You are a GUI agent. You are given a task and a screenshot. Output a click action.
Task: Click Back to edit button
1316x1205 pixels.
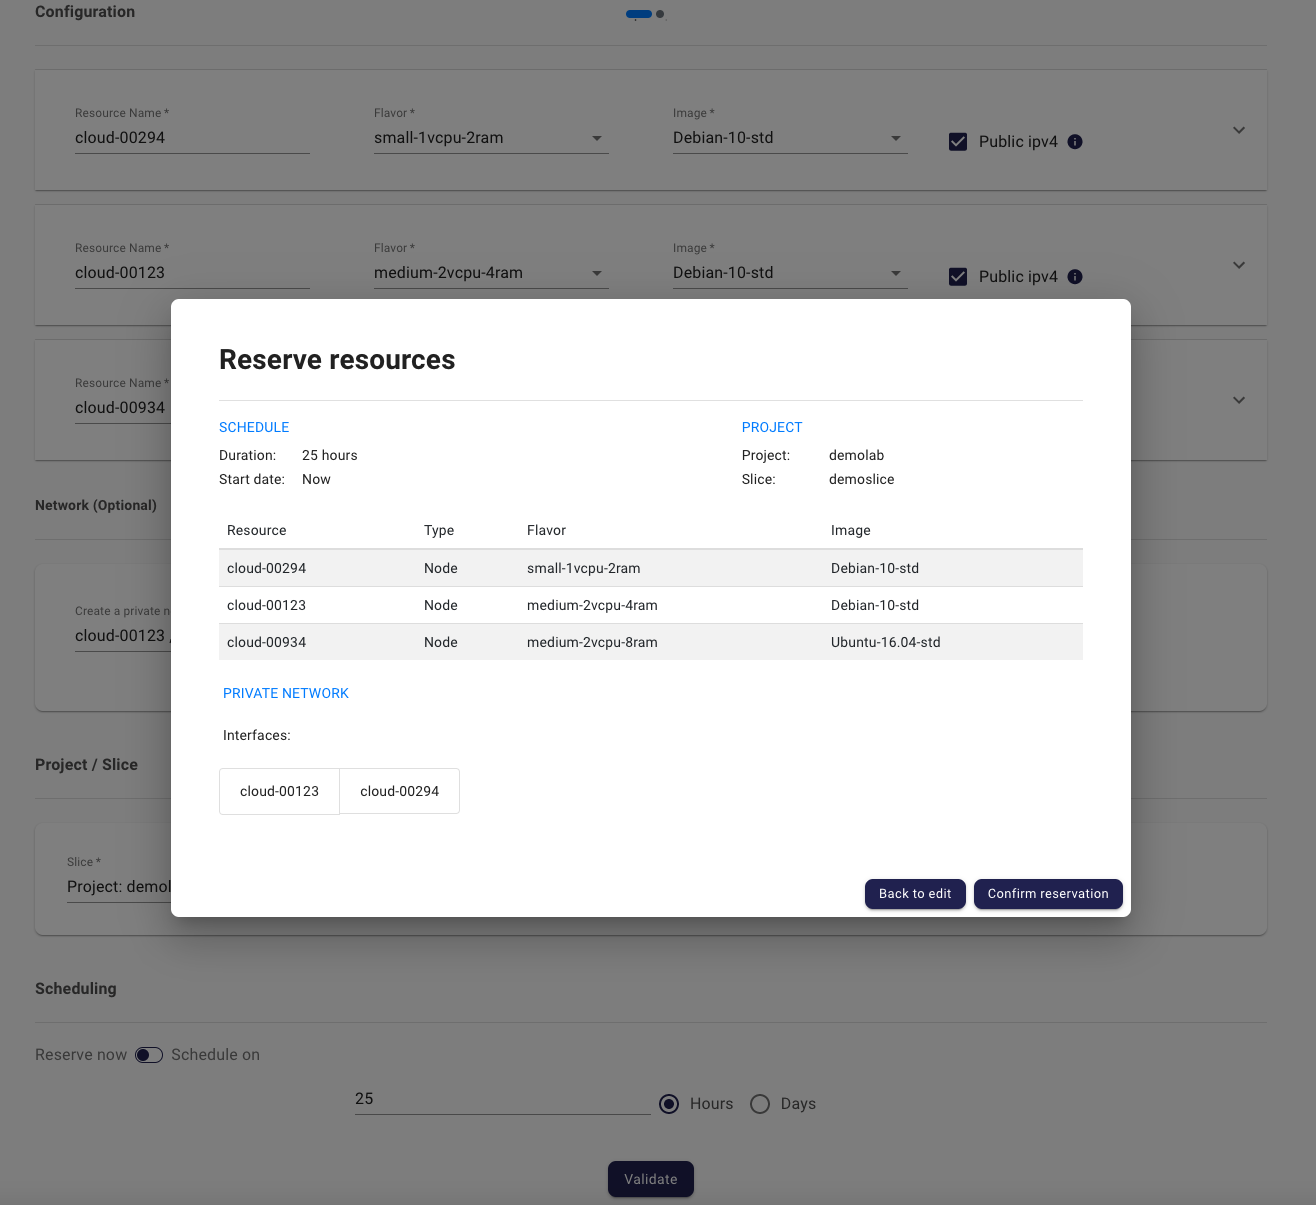coord(914,894)
